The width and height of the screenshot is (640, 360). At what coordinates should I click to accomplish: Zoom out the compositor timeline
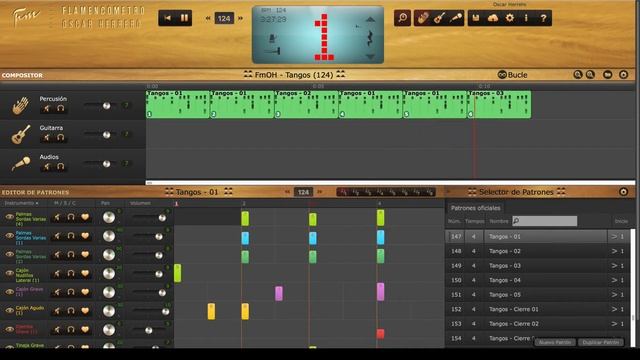(x=590, y=75)
